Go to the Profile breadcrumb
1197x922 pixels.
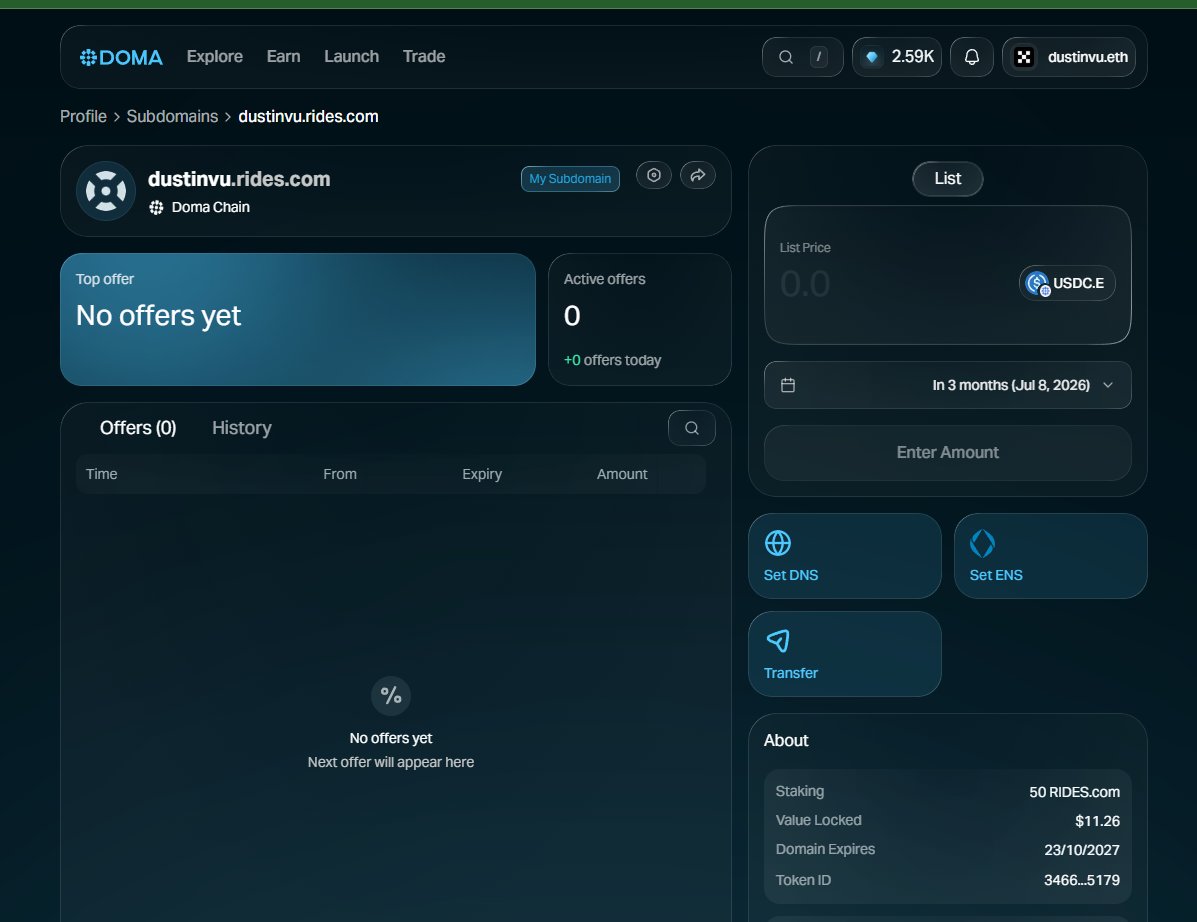(x=83, y=116)
